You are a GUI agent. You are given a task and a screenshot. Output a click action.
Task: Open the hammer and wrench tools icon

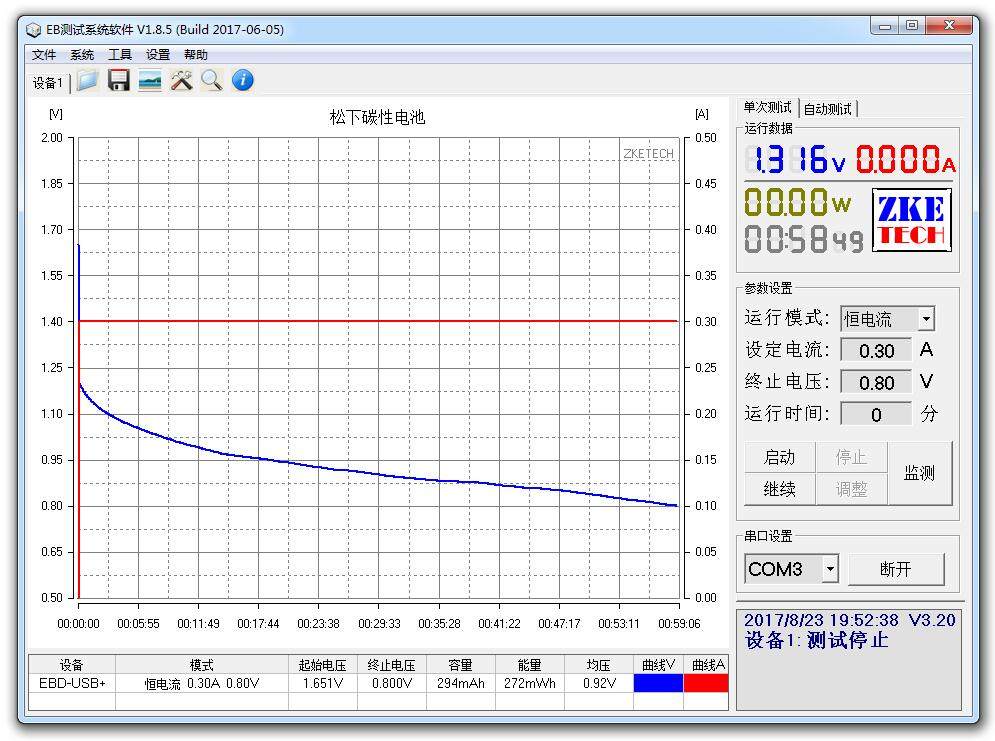click(181, 81)
